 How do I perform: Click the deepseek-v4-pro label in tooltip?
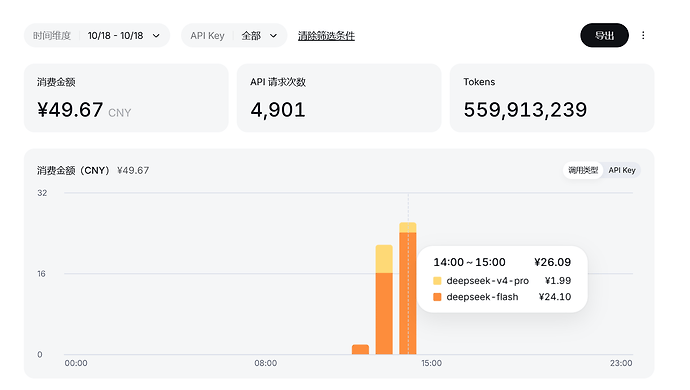coord(488,281)
